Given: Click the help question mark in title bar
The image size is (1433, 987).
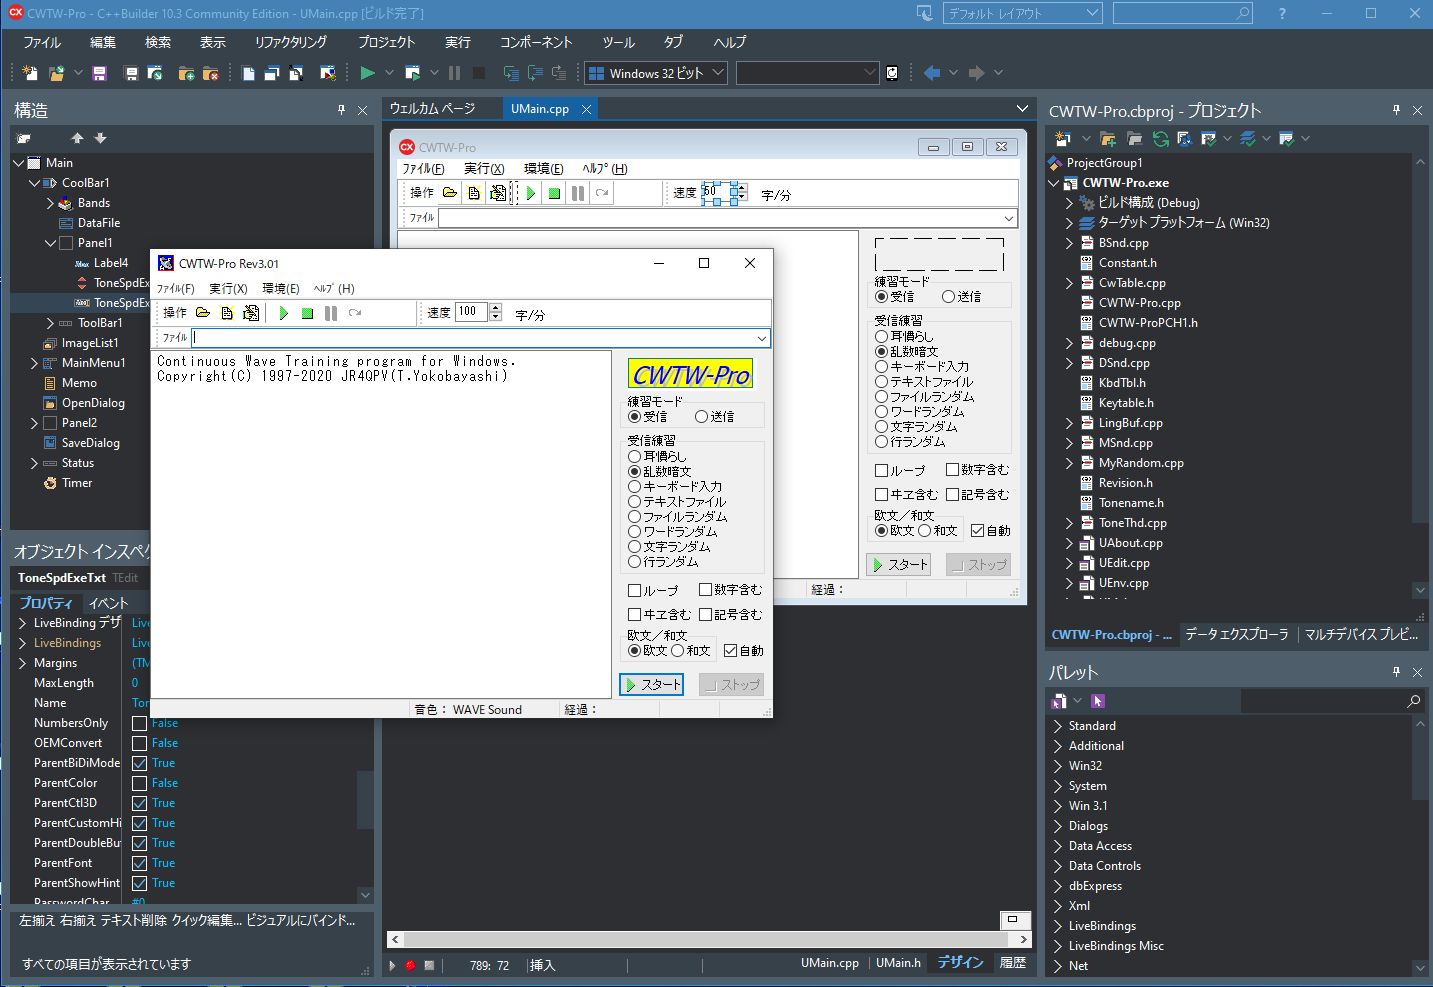Looking at the screenshot, I should pos(1282,13).
